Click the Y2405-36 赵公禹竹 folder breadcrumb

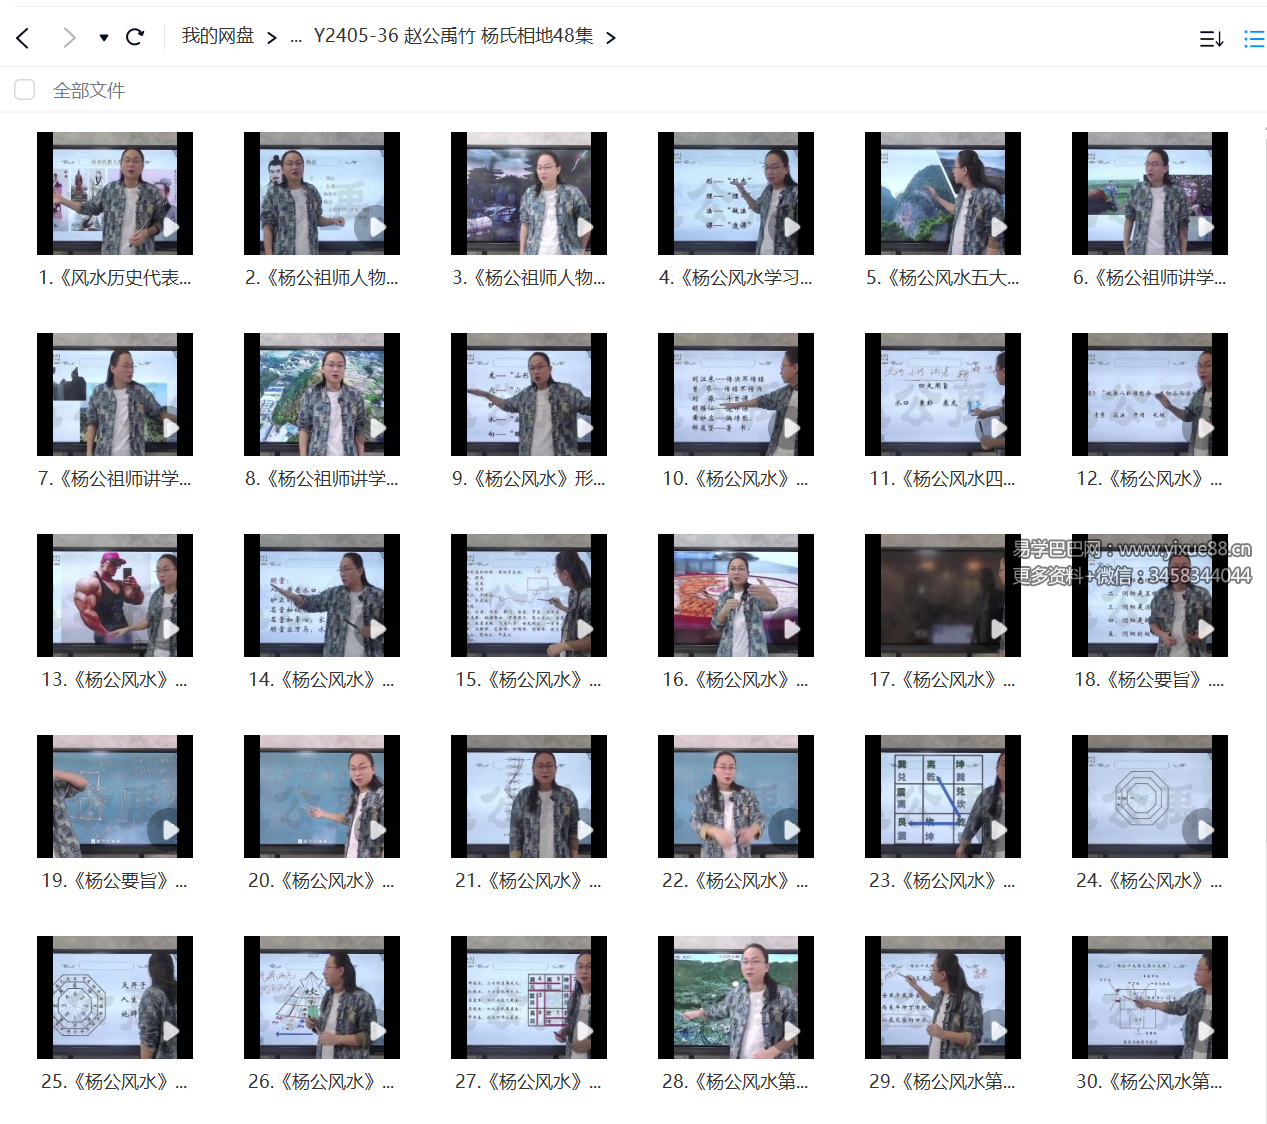coord(453,36)
